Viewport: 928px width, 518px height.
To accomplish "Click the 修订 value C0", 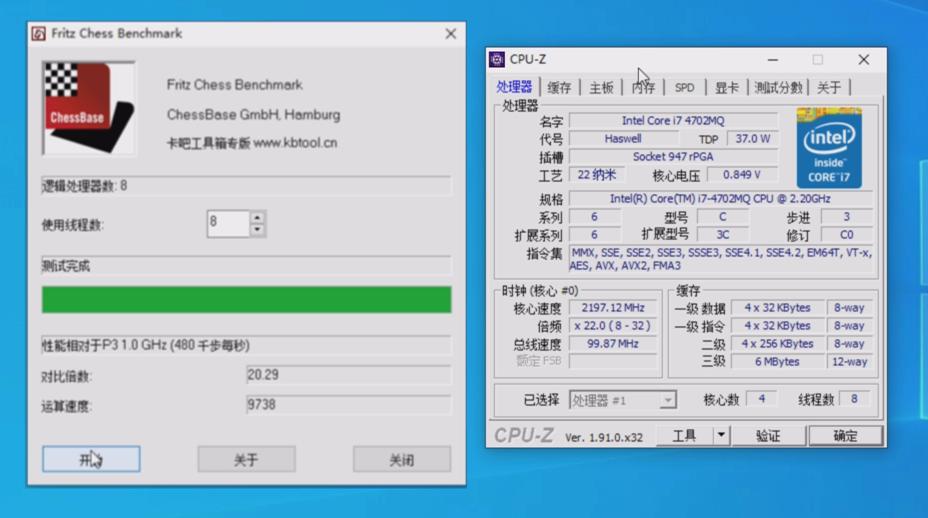I will click(x=847, y=235).
